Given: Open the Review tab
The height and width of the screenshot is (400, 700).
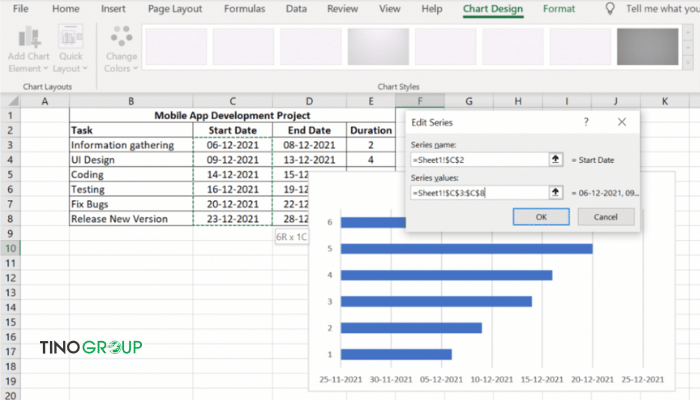Looking at the screenshot, I should pos(342,8).
